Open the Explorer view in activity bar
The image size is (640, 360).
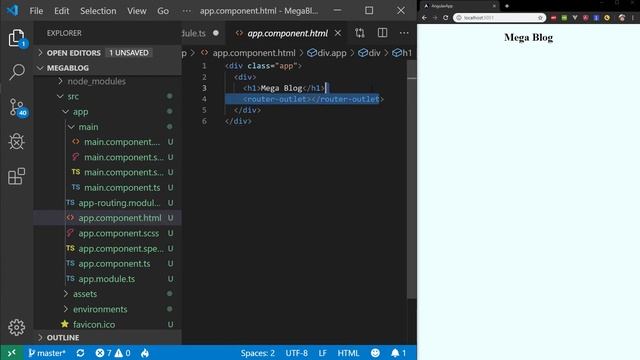point(16,38)
